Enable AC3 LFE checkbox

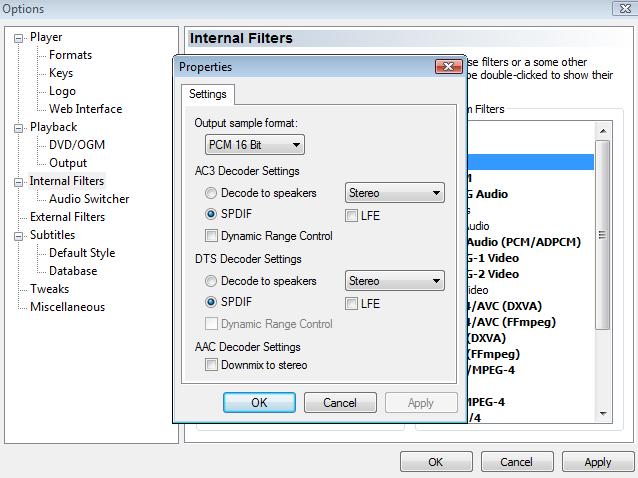tap(352, 215)
